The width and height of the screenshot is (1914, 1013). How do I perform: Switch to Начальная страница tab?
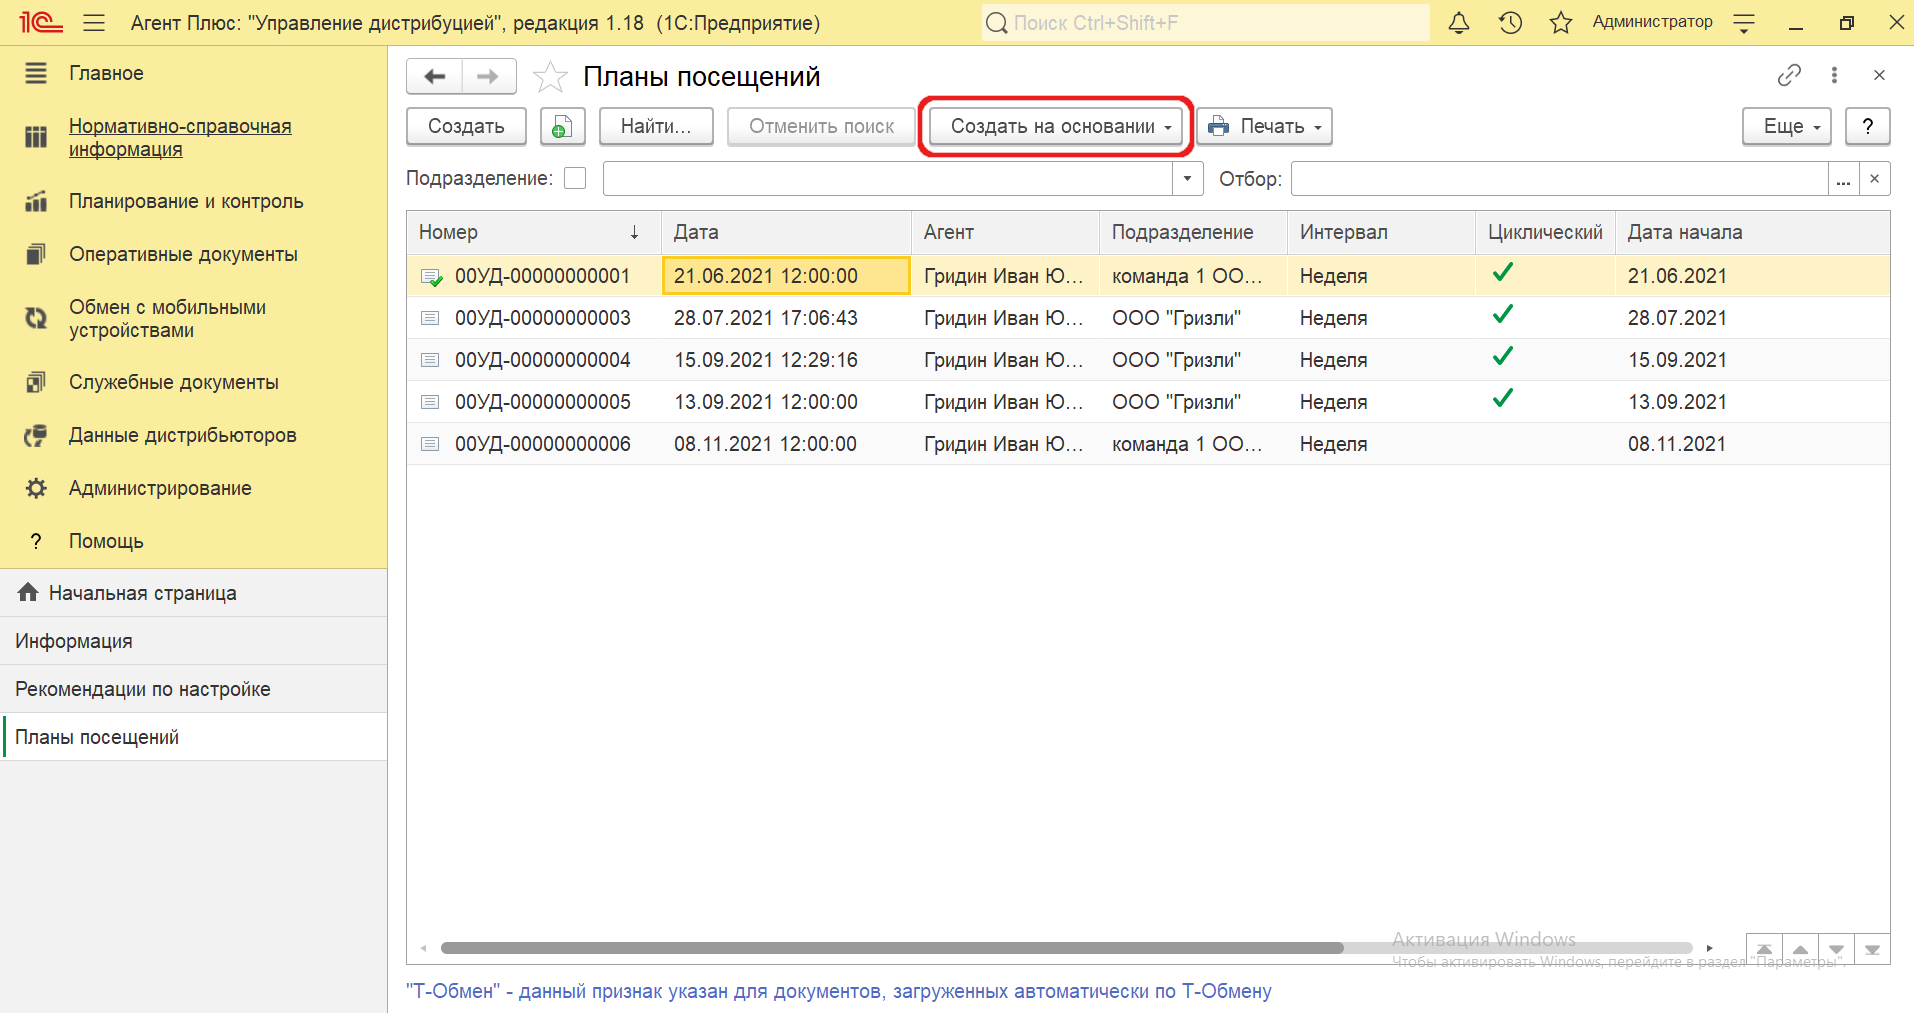194,593
